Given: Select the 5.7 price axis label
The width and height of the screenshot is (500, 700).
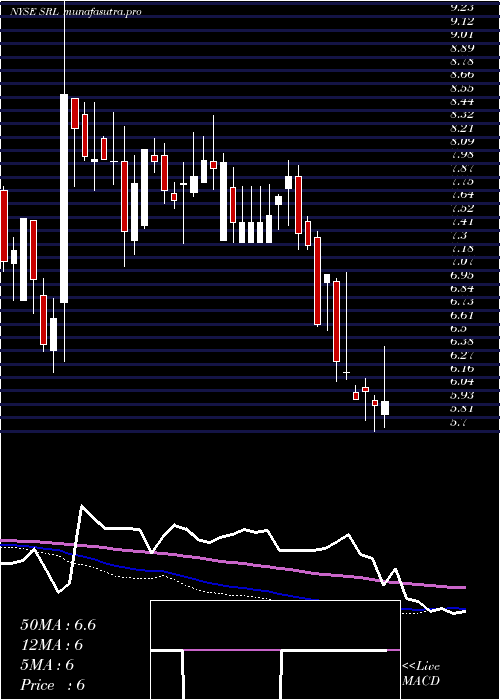Looking at the screenshot, I should tap(458, 422).
